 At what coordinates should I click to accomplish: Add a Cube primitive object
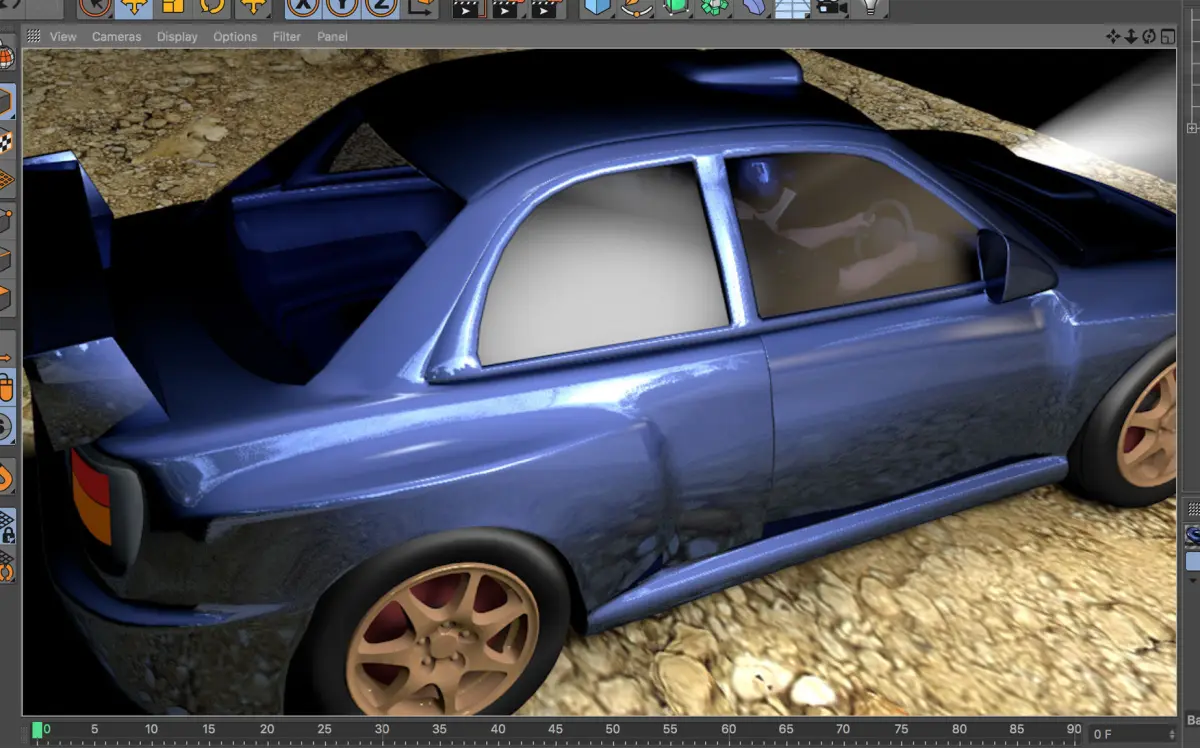(598, 7)
